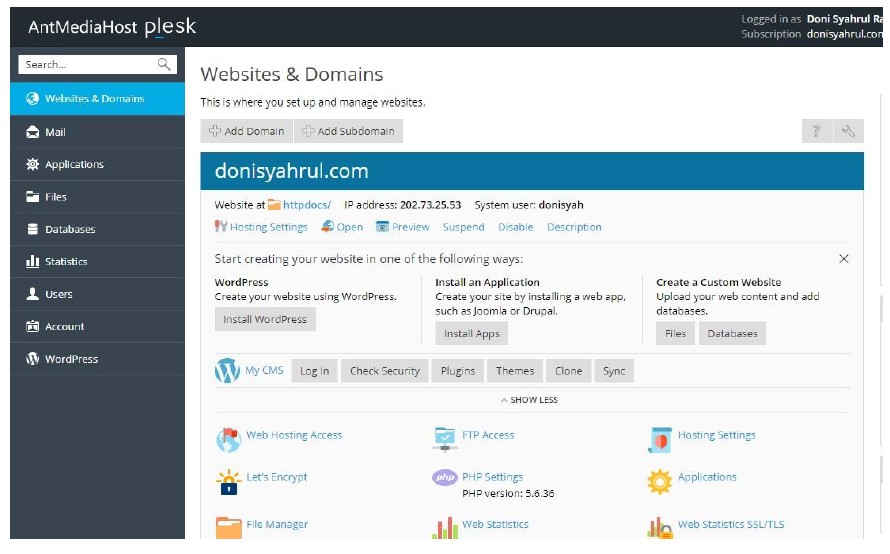Close the start creating website panel
The image size is (890, 554).
click(x=843, y=259)
